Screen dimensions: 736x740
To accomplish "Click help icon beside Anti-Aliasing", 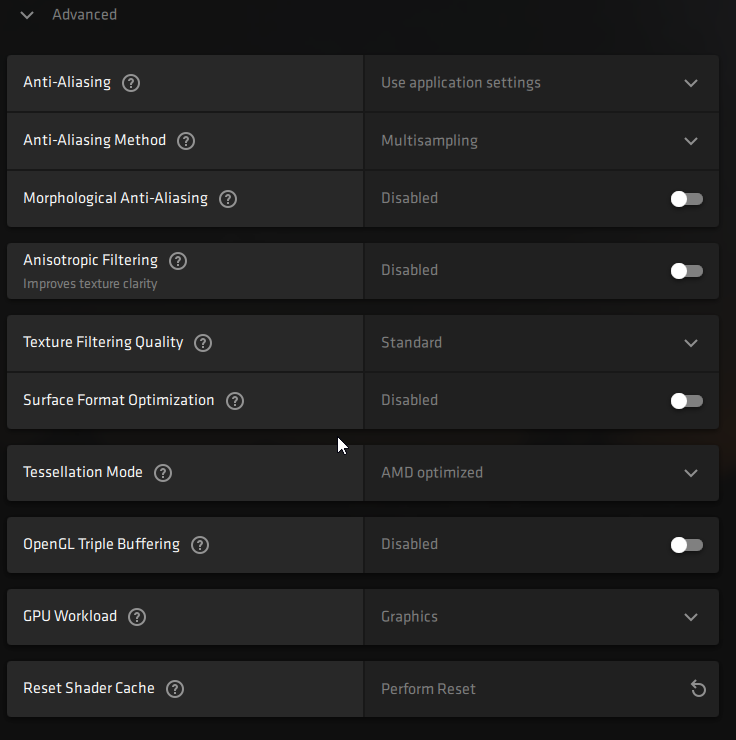I will [130, 83].
